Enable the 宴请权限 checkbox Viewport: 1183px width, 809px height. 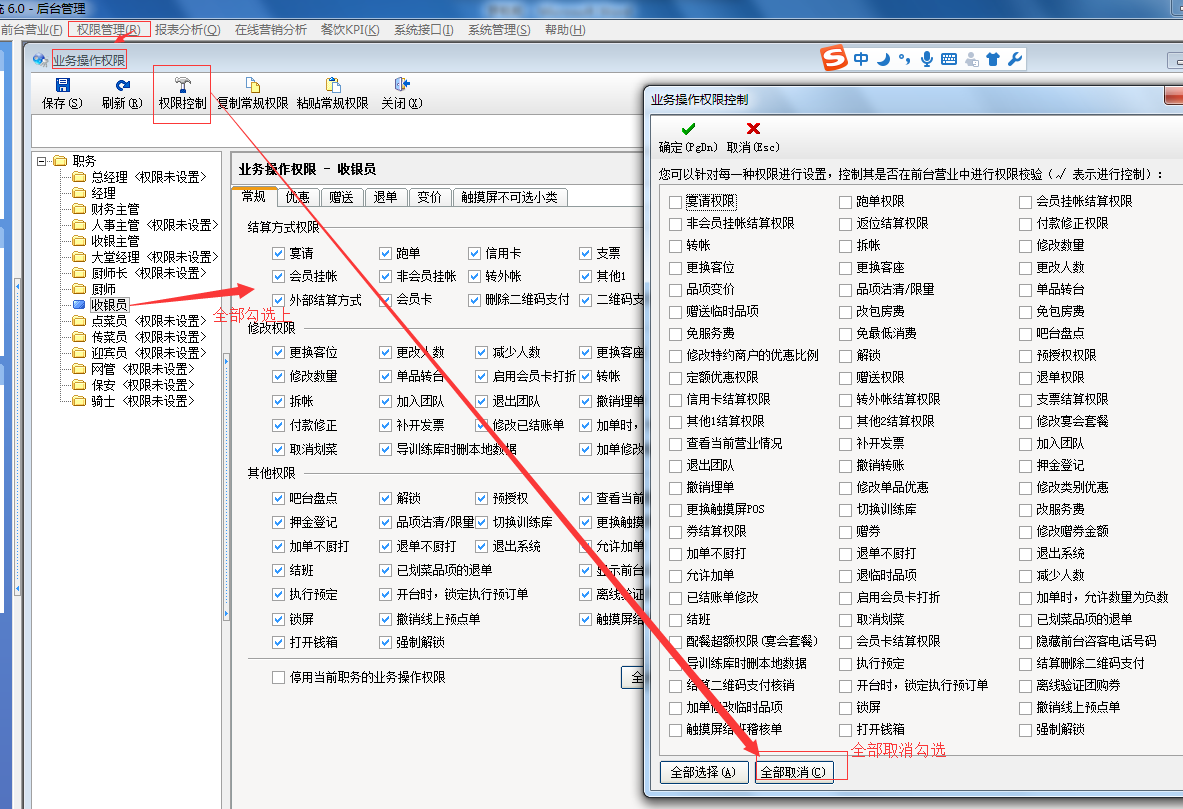676,202
